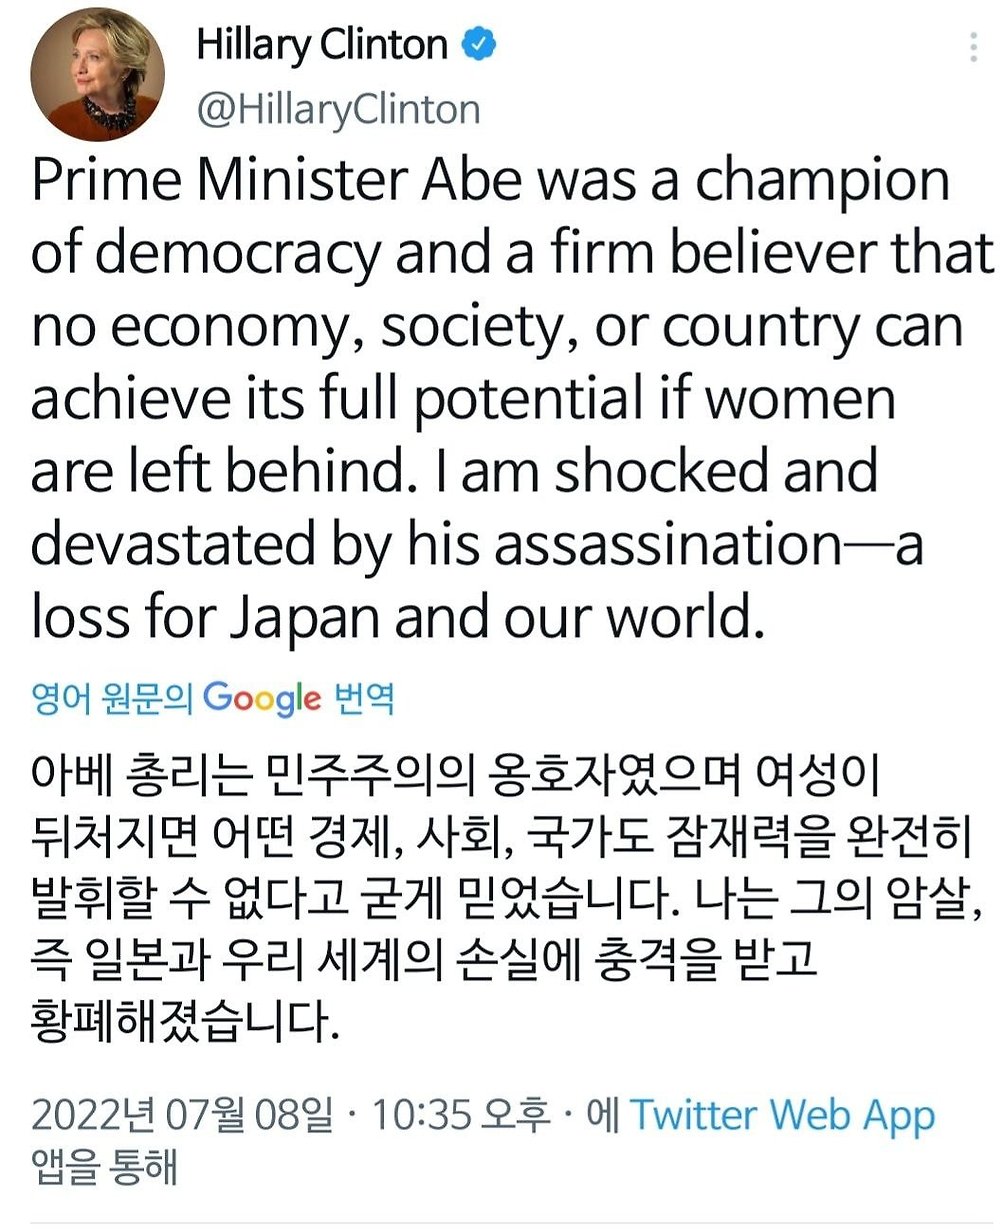The image size is (1000, 1231).
Task: Click the @HillaryClinton handle
Action: tap(338, 108)
